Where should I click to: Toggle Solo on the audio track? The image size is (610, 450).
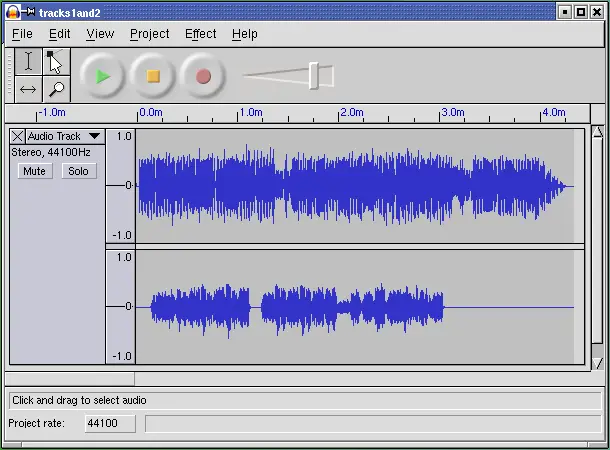(x=78, y=171)
